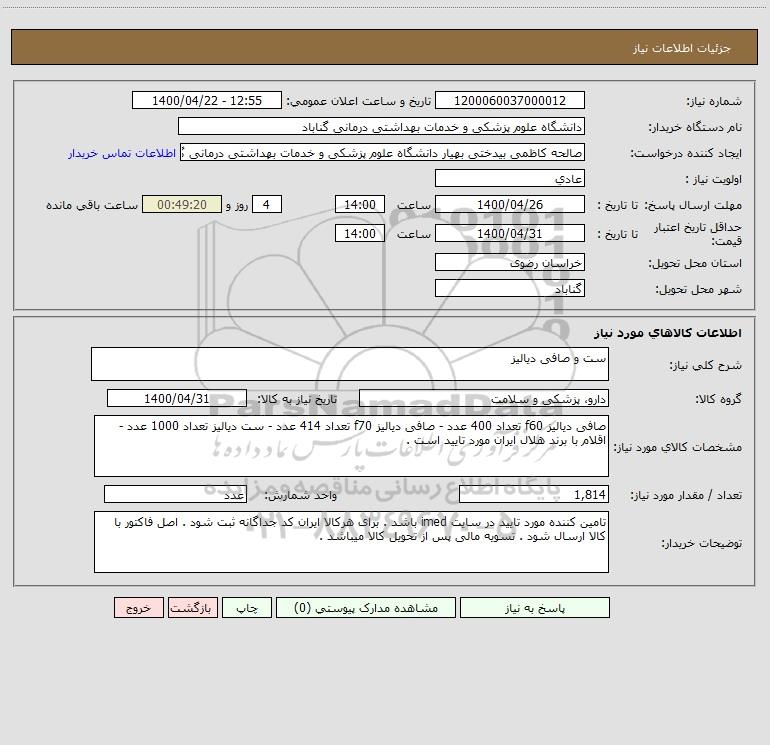Click the general description box ست و صافی دیالیز
Image resolution: width=770 pixels, height=745 pixels.
click(350, 364)
